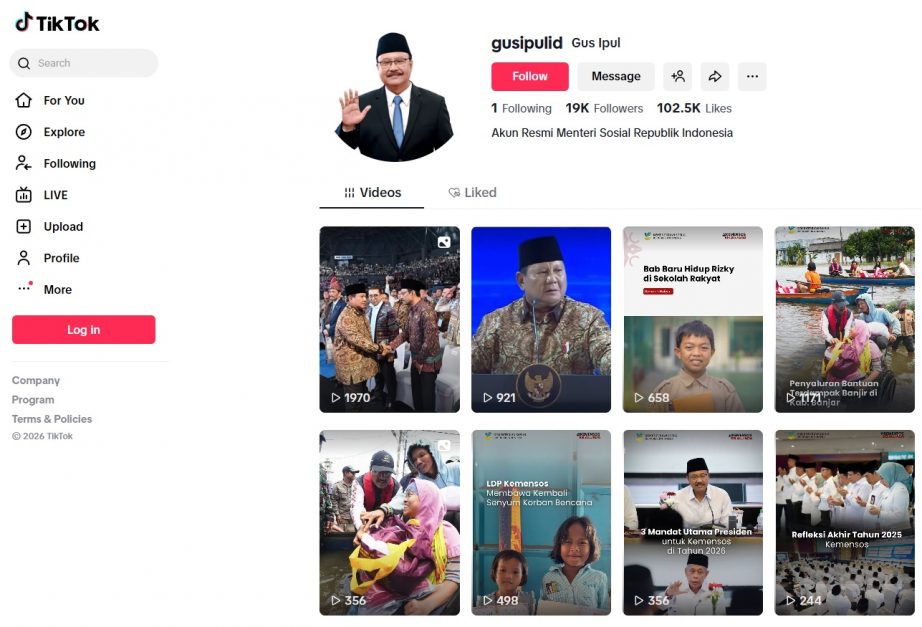Image resolution: width=922 pixels, height=627 pixels.
Task: Click the add-friend icon beside Message
Action: [677, 76]
